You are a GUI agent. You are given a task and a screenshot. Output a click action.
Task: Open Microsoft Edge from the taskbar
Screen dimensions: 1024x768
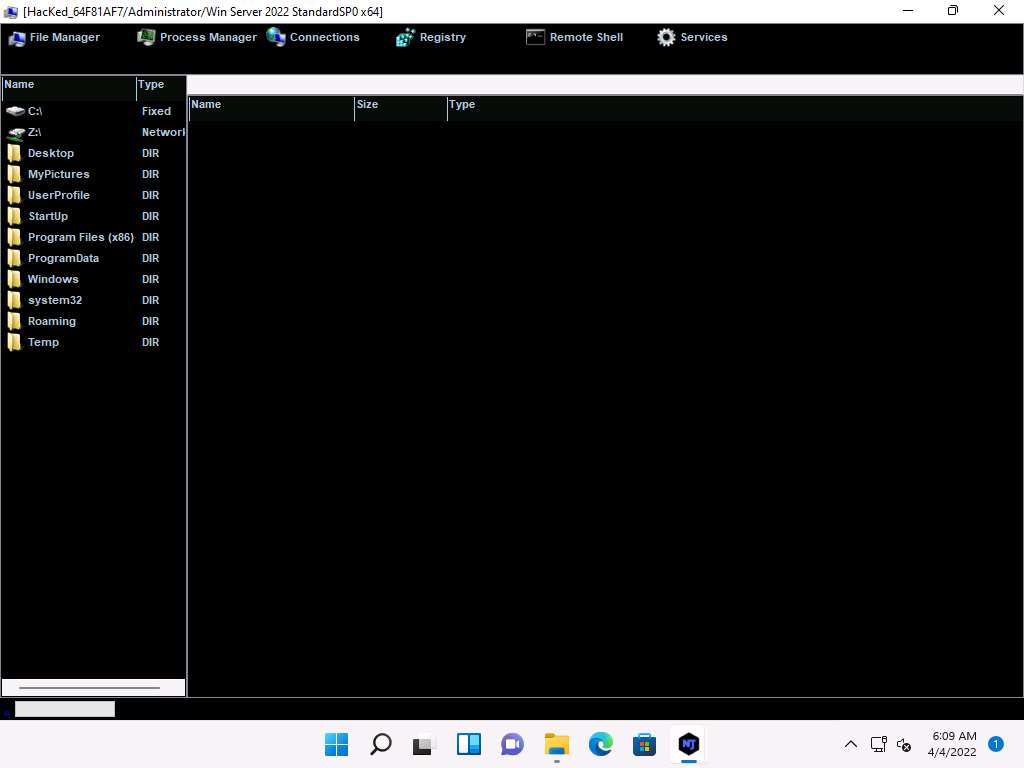pos(600,744)
